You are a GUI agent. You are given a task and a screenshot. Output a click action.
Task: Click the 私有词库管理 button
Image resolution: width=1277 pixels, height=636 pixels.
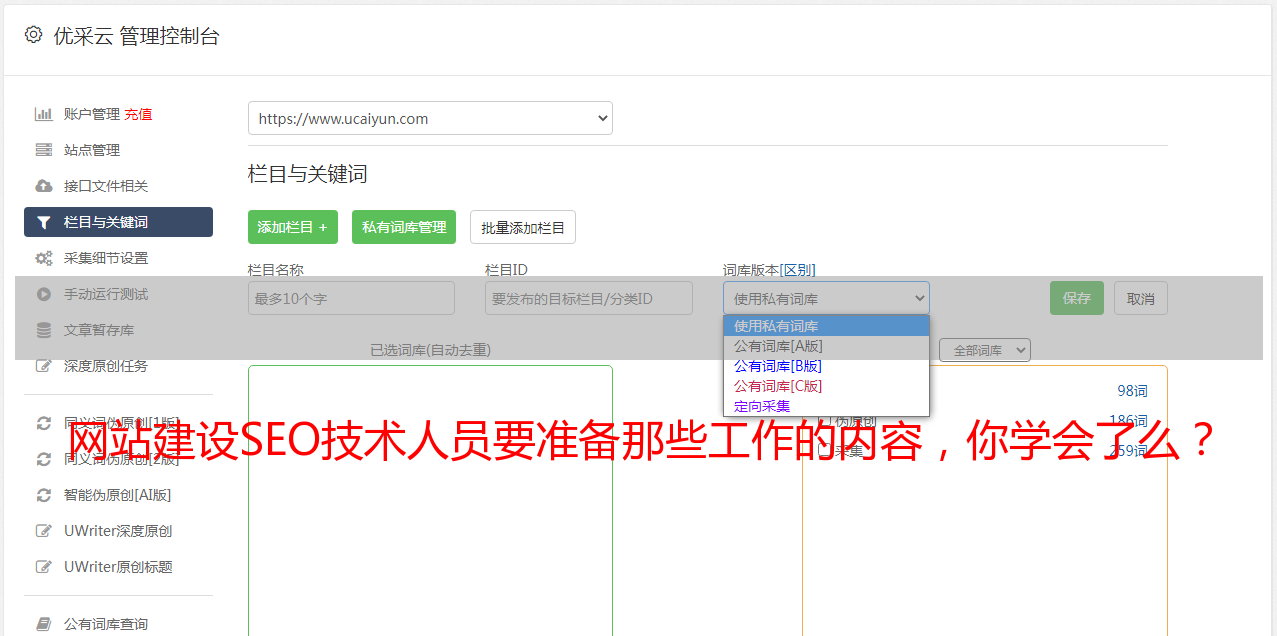pos(404,227)
